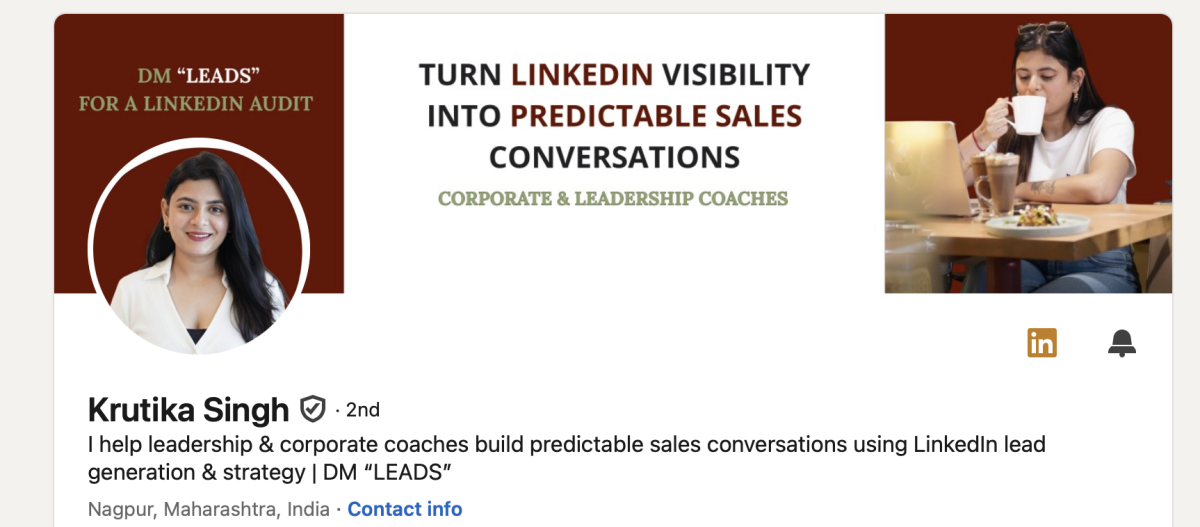Click "CORPORATE & LEADERSHIP COACHES" banner subtitle

coord(613,198)
